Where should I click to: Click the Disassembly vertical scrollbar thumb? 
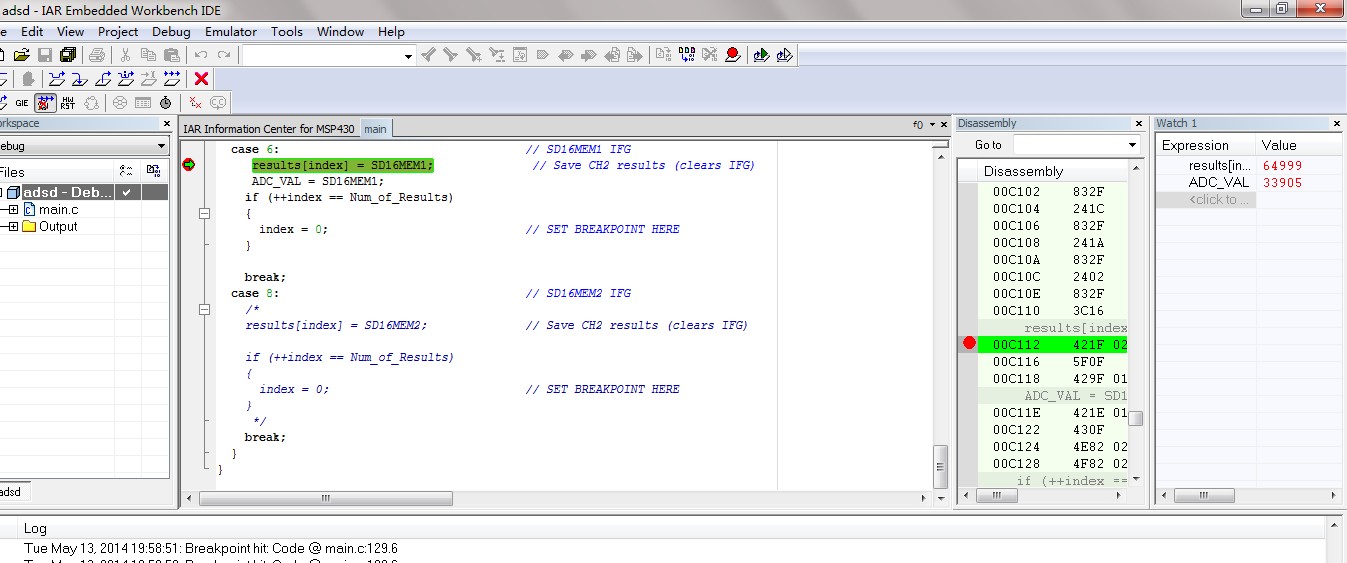pos(1136,418)
